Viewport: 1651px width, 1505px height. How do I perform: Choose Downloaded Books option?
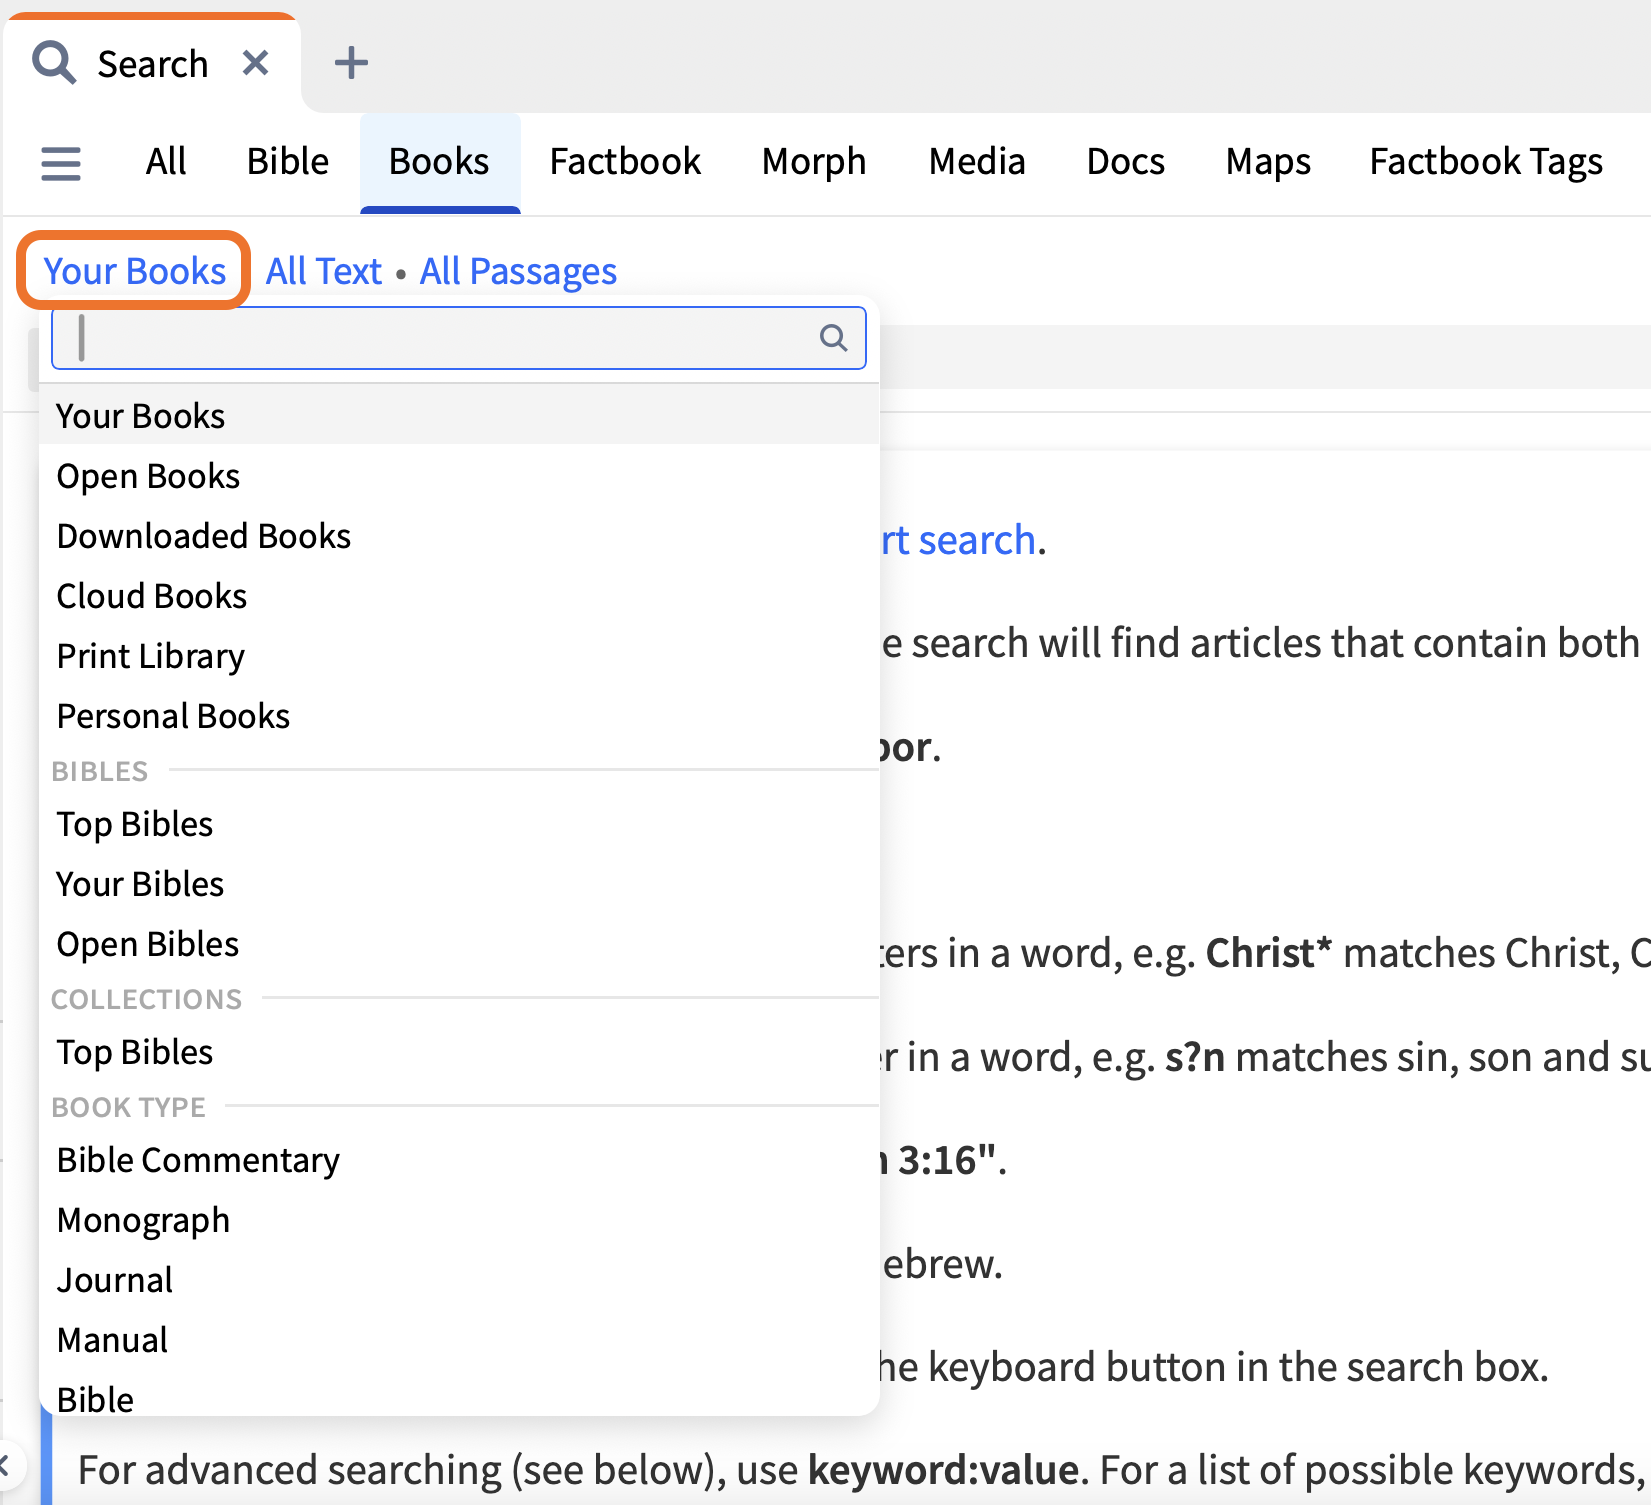click(459, 536)
